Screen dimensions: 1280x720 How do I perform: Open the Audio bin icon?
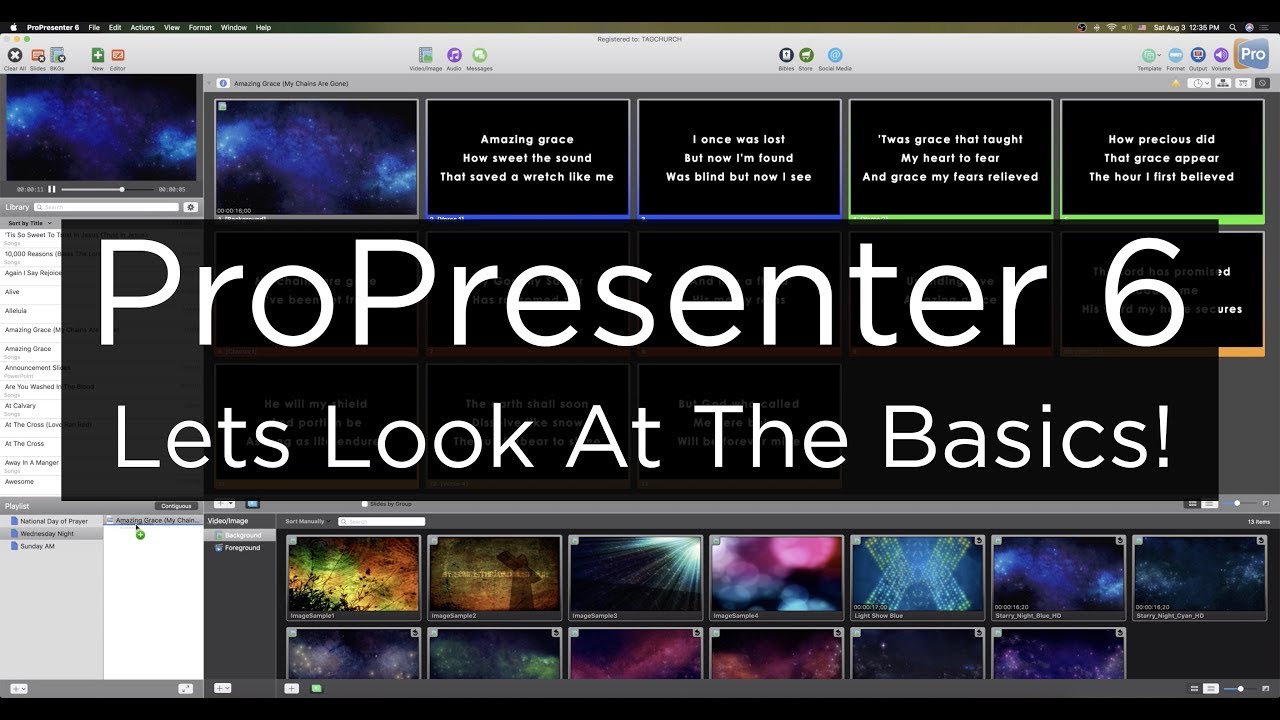coord(454,55)
